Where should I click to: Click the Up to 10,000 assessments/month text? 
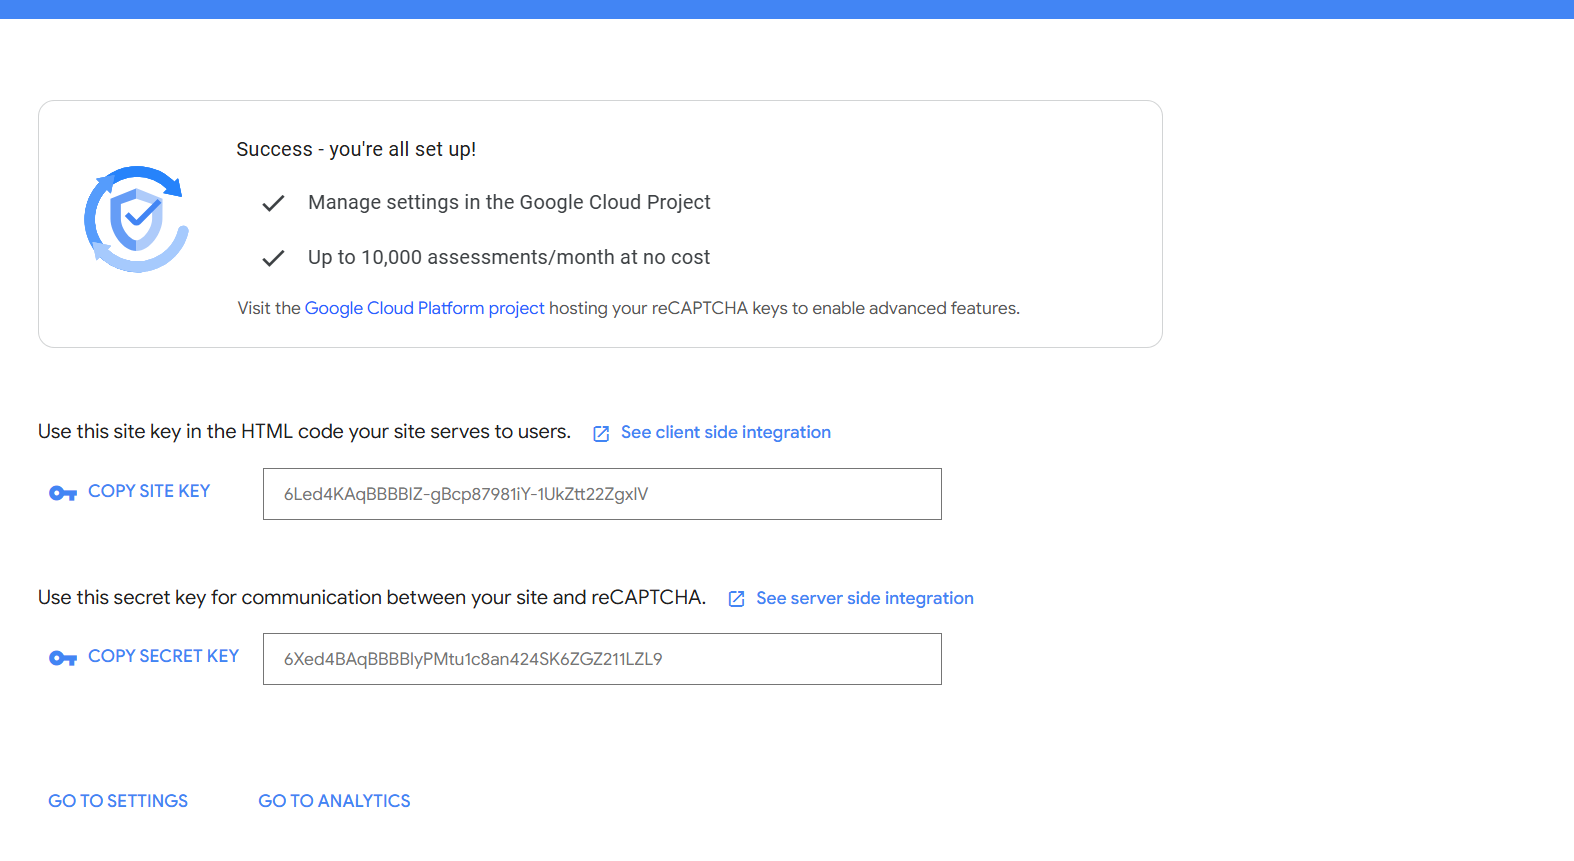(509, 257)
